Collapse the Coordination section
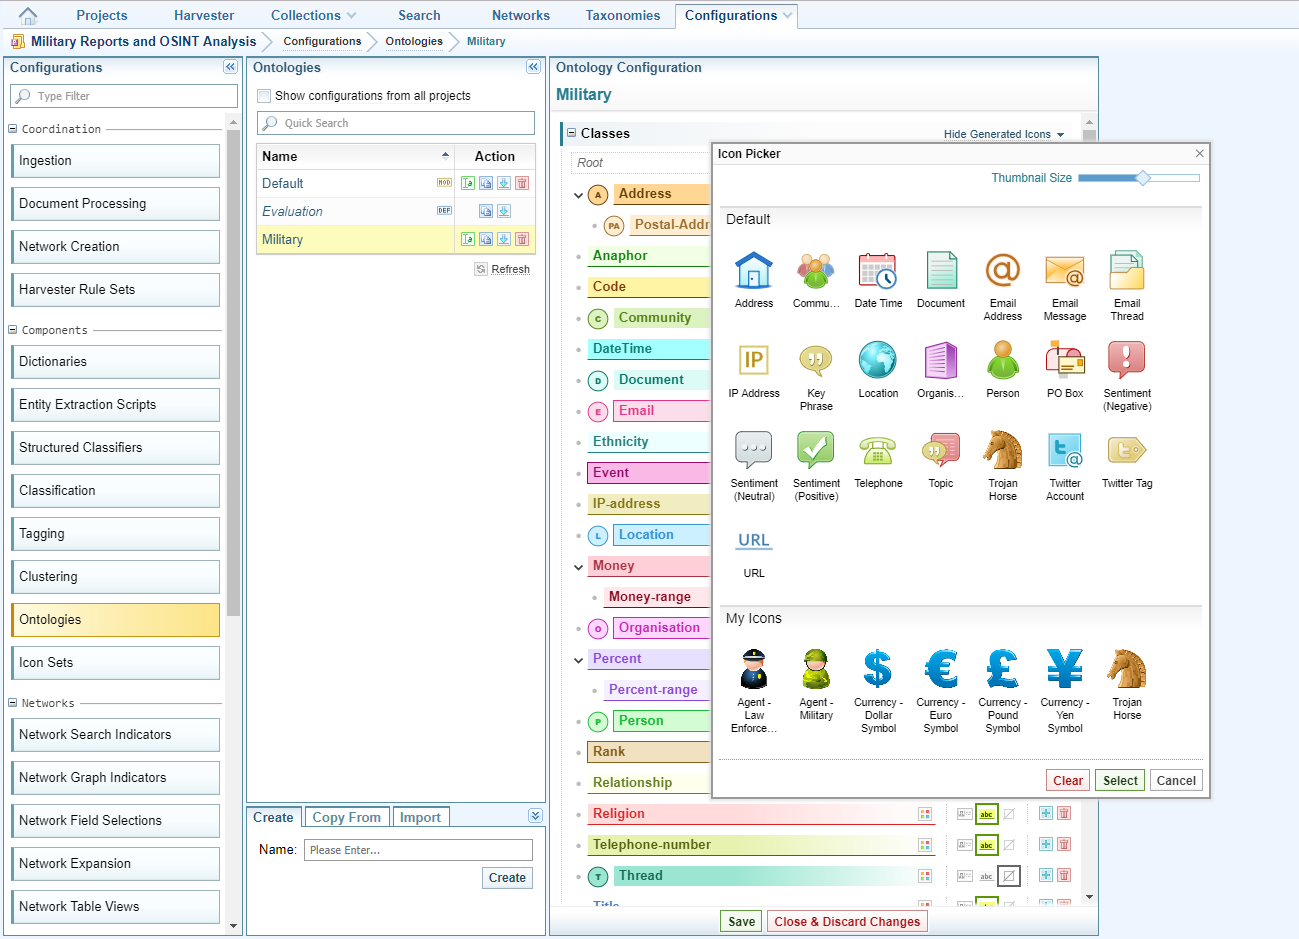This screenshot has height=939, width=1299. 13,129
